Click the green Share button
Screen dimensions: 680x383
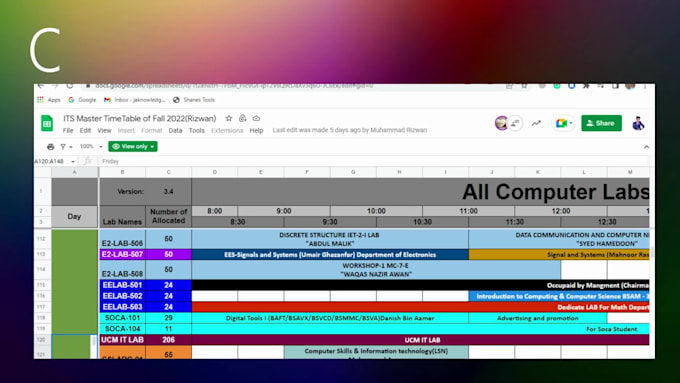[601, 123]
